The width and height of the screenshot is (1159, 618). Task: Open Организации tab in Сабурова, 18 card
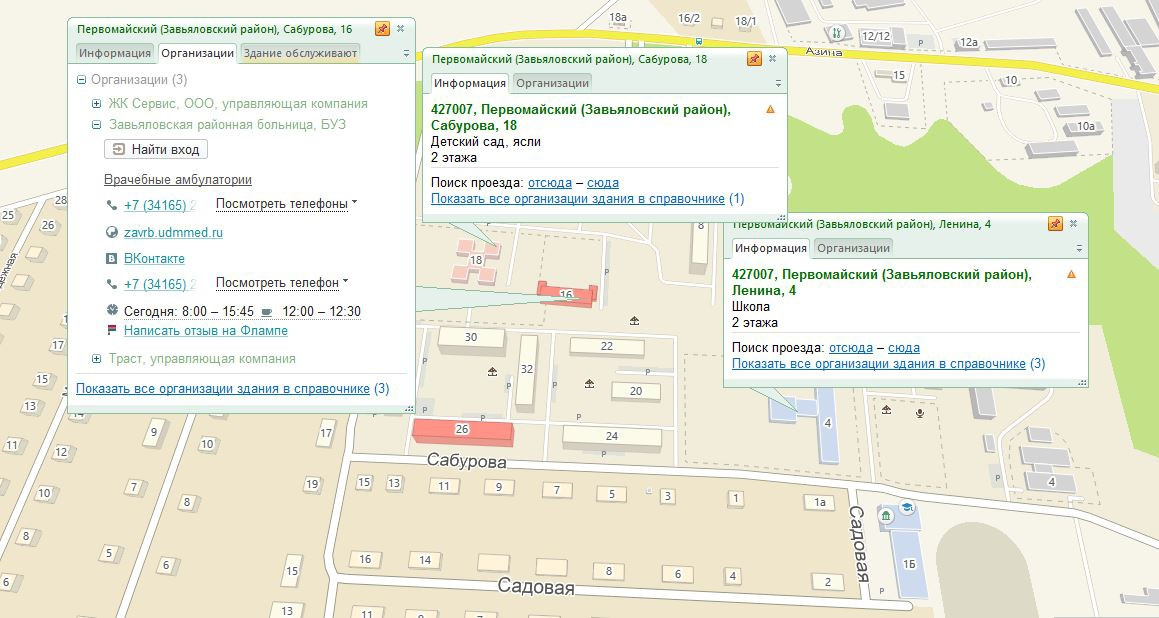(552, 83)
